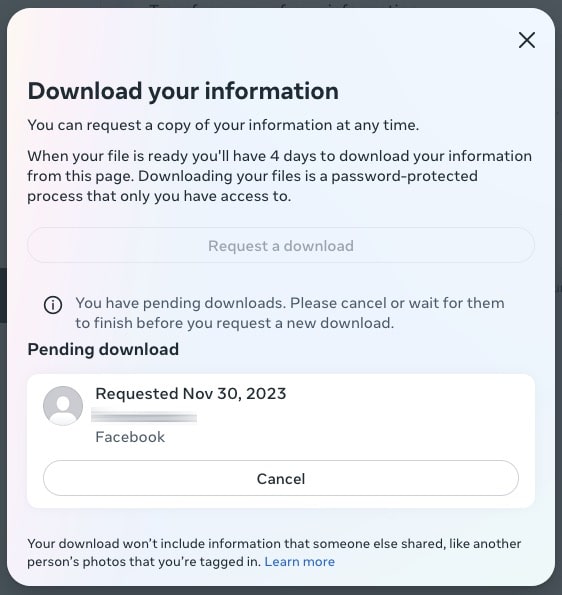Click the gray profile avatar icon

63,406
